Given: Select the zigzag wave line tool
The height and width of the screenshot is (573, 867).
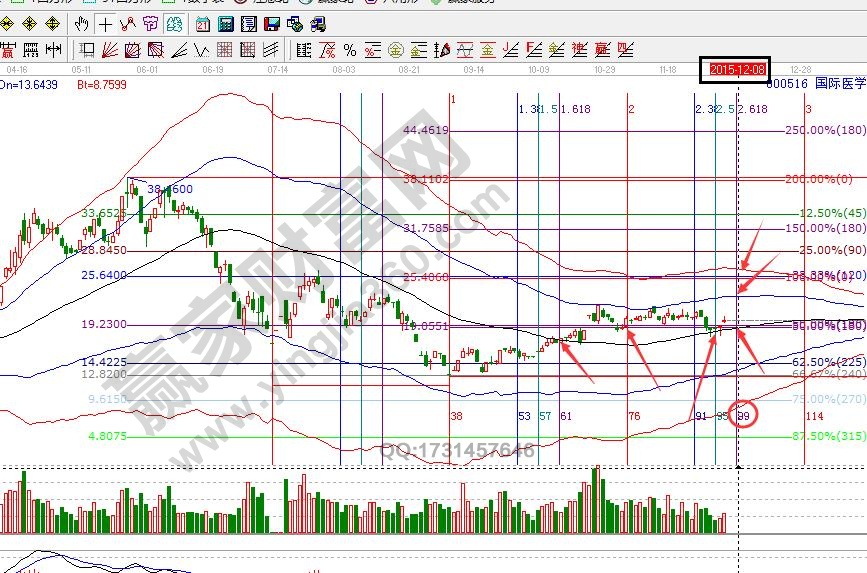Looking at the screenshot, I should pyautogui.click(x=201, y=49).
